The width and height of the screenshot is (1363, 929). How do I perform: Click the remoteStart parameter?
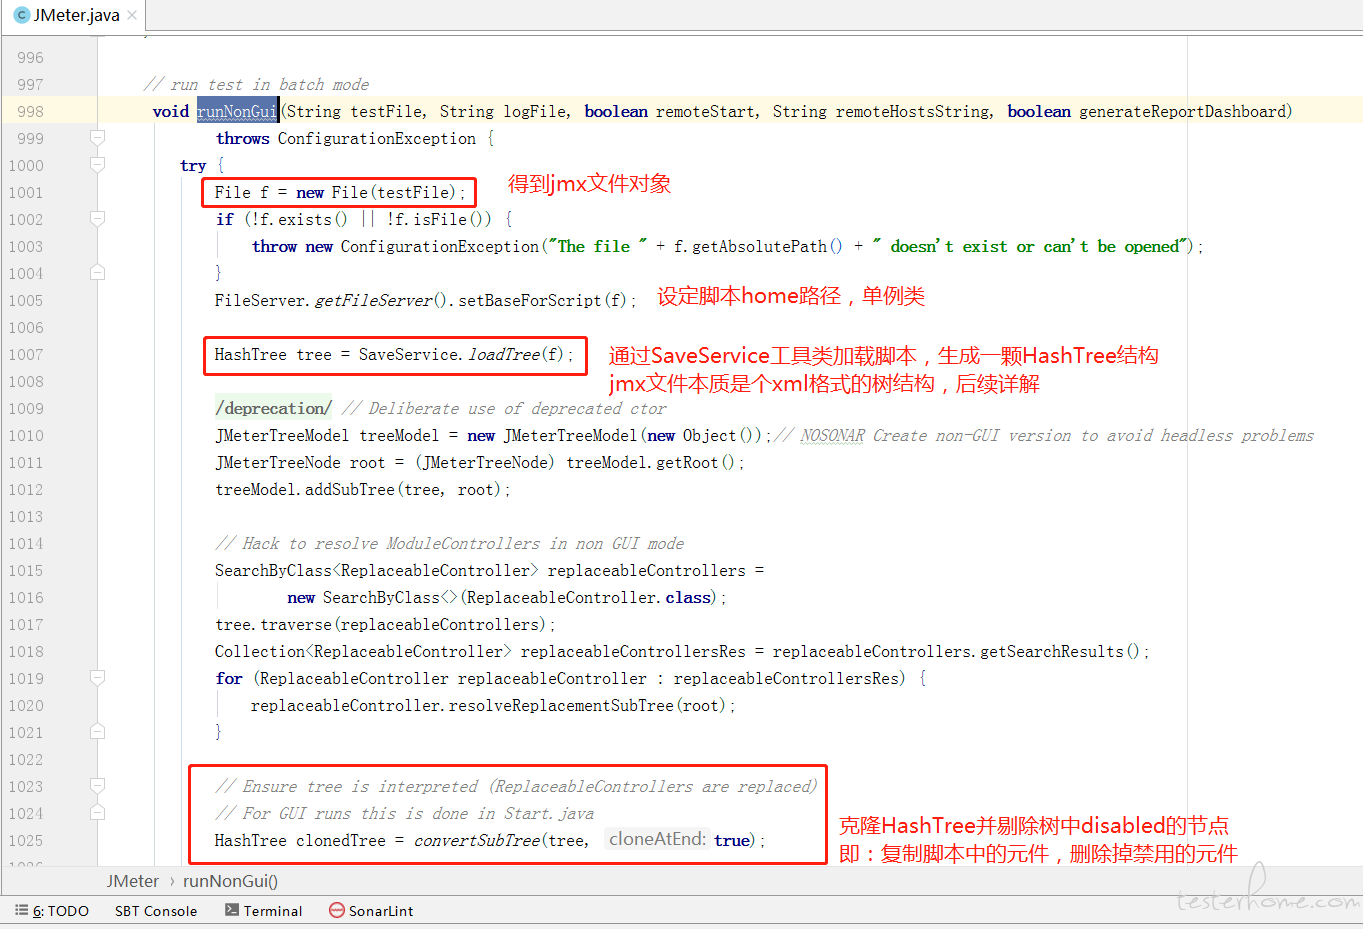[x=706, y=111]
